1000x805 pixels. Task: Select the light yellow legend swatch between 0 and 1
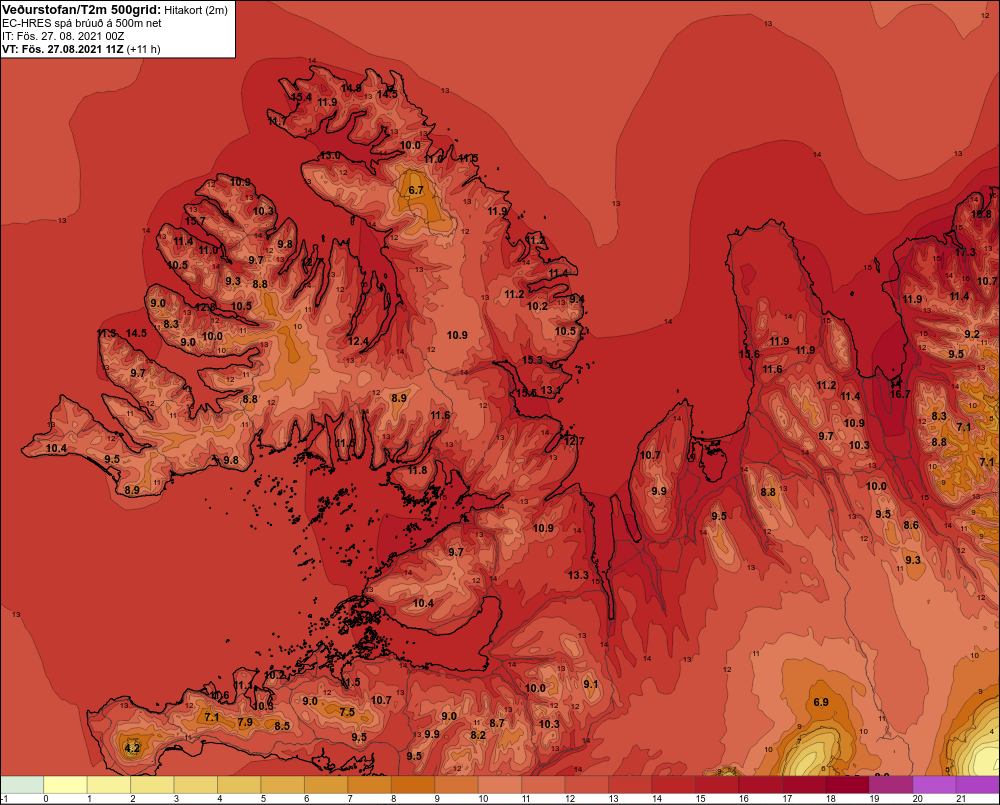[65, 785]
